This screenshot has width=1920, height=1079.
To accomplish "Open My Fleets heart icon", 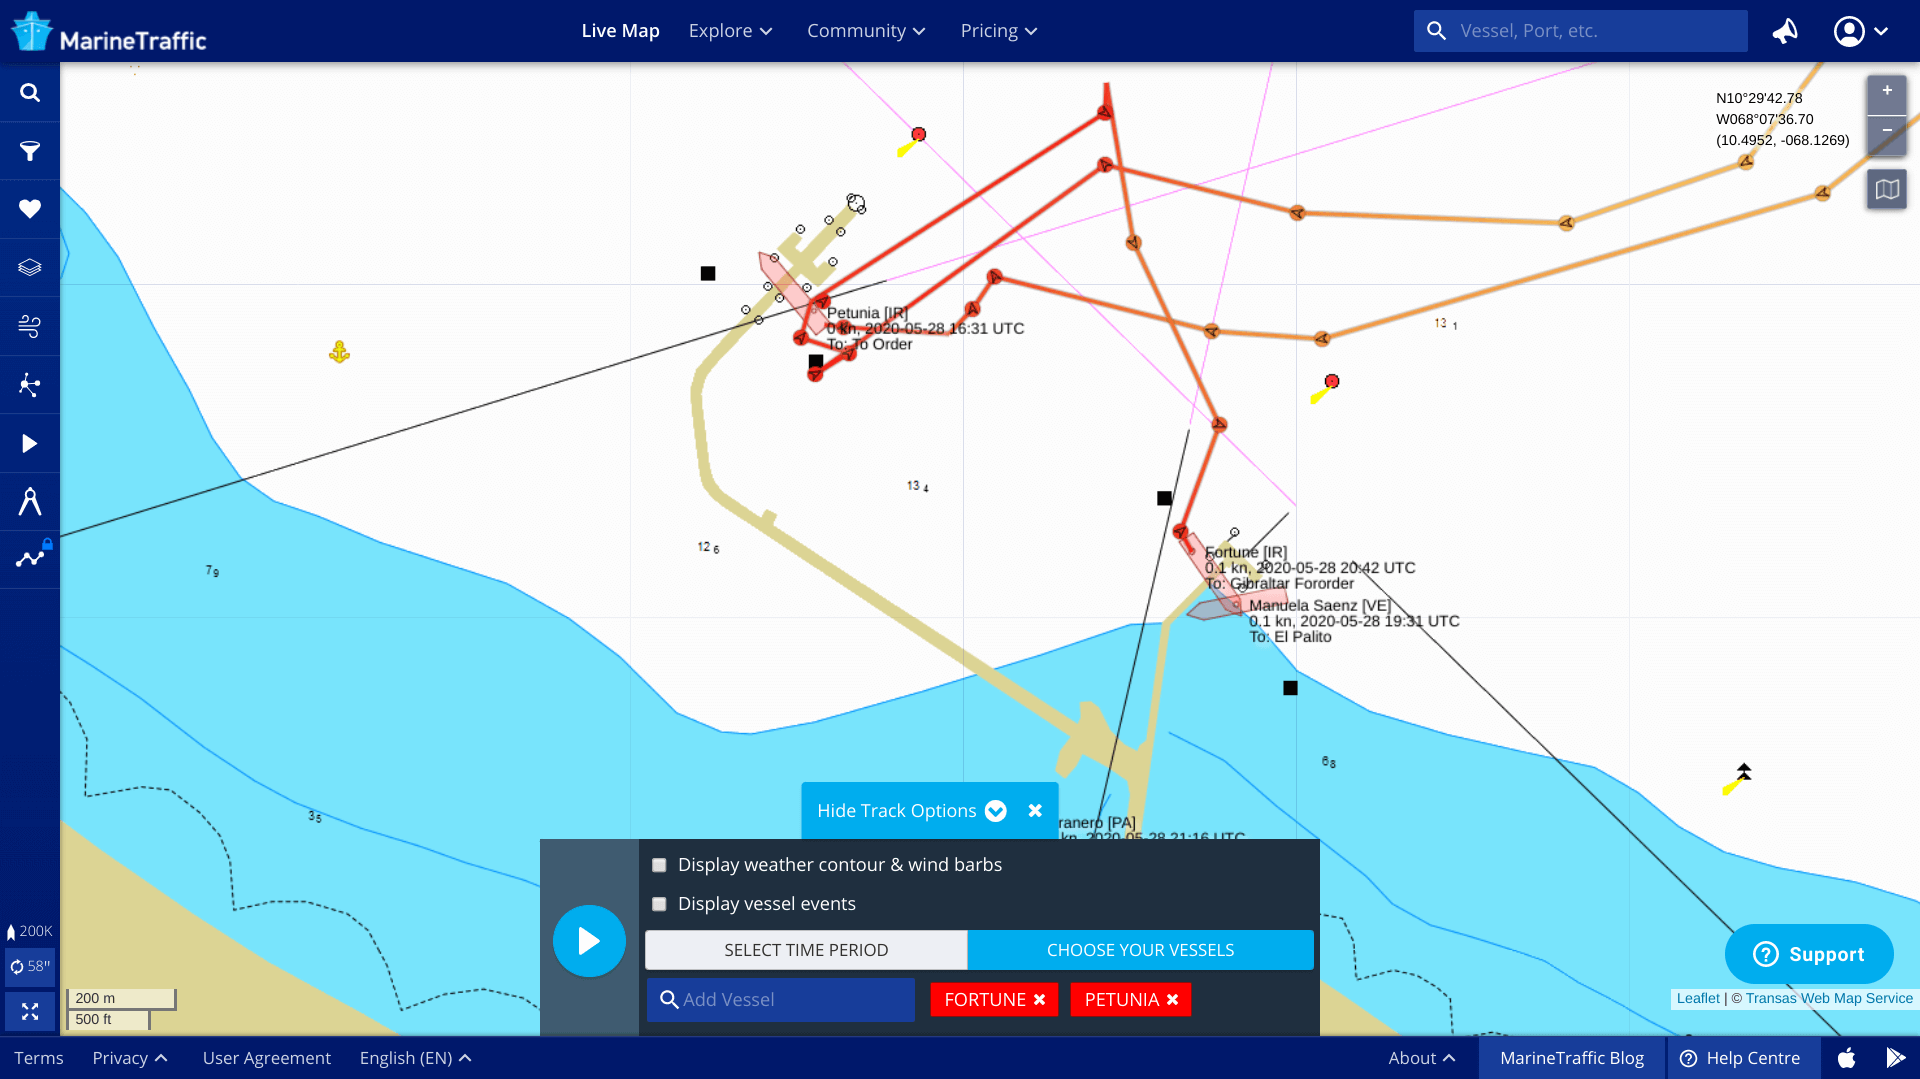I will click(x=30, y=209).
